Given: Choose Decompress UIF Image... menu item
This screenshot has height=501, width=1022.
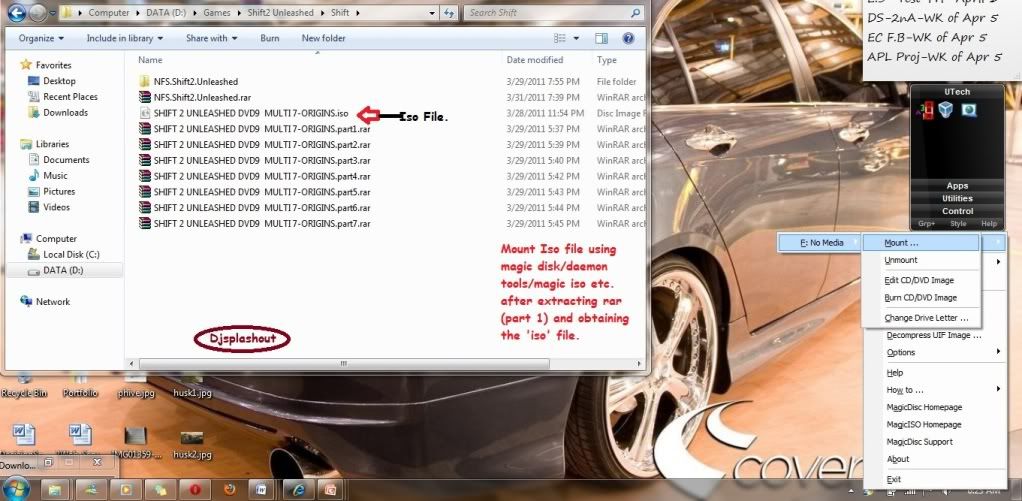Looking at the screenshot, I should point(934,336).
